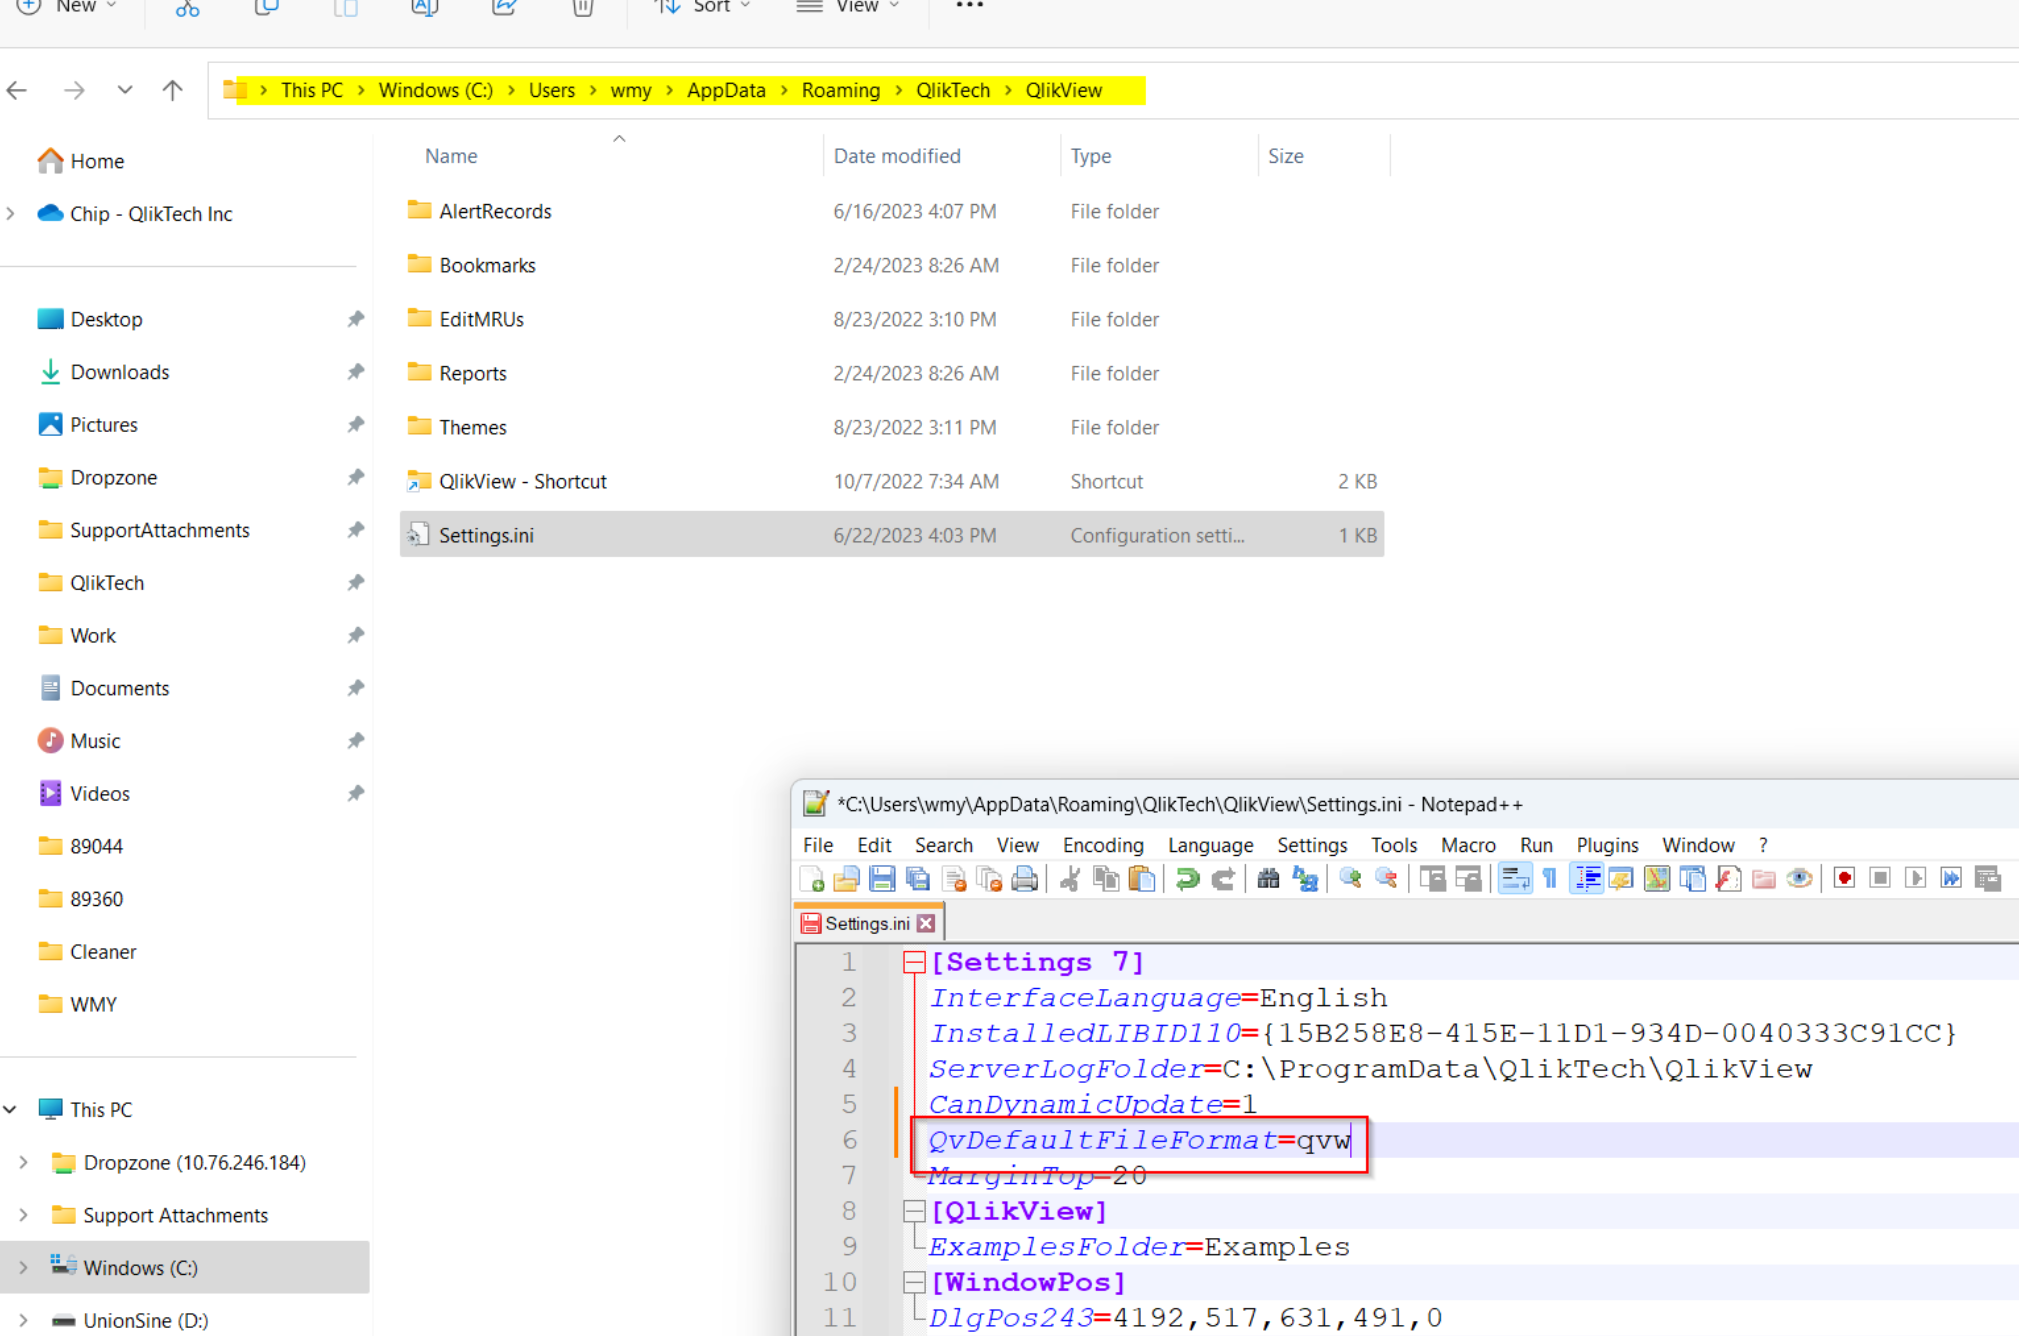Viewport: 2019px width, 1336px height.
Task: Click the Print icon in Notepad++ toolbar
Action: 1024,879
